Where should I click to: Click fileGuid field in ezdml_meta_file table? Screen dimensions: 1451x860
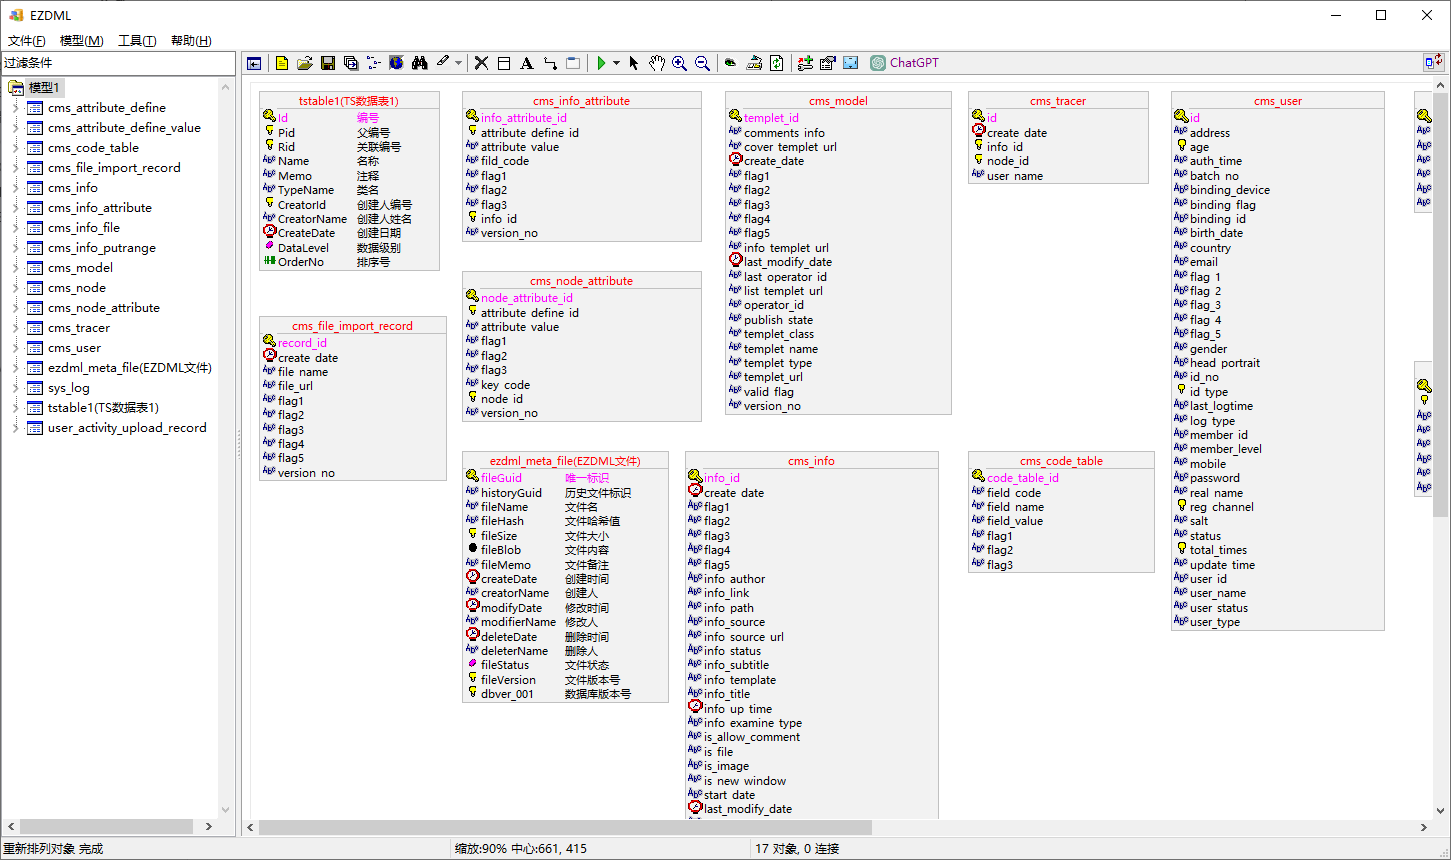point(501,478)
